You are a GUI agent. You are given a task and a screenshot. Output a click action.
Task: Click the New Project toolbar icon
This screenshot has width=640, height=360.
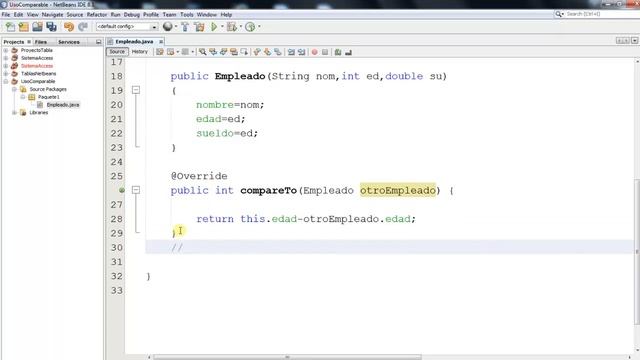[24, 27]
